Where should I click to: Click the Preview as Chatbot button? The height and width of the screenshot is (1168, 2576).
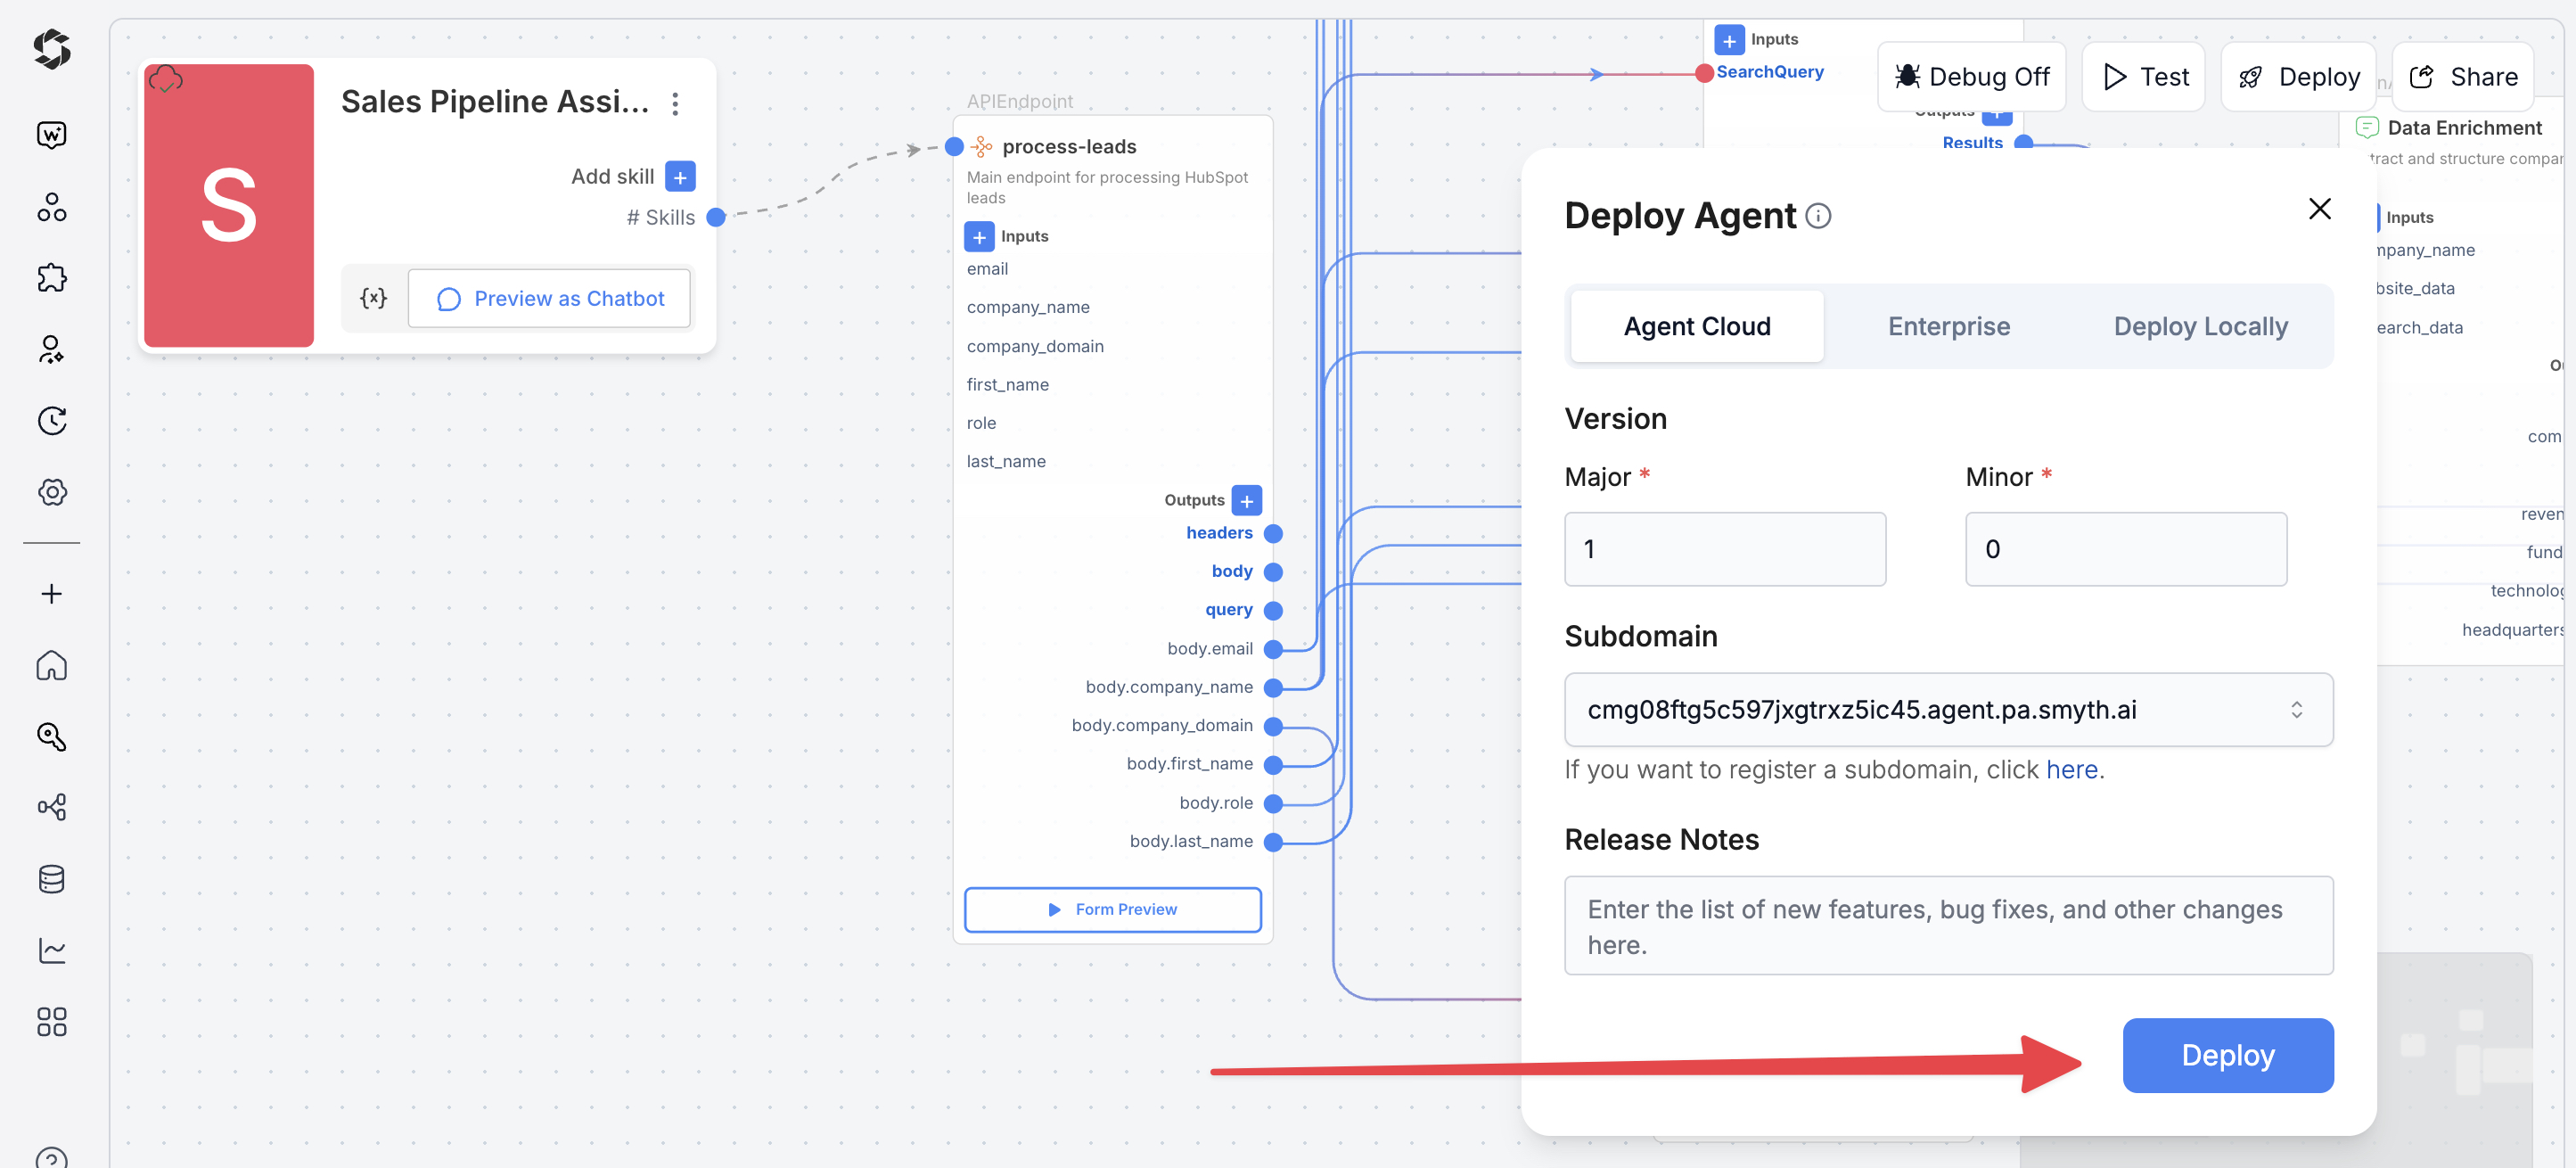549,298
